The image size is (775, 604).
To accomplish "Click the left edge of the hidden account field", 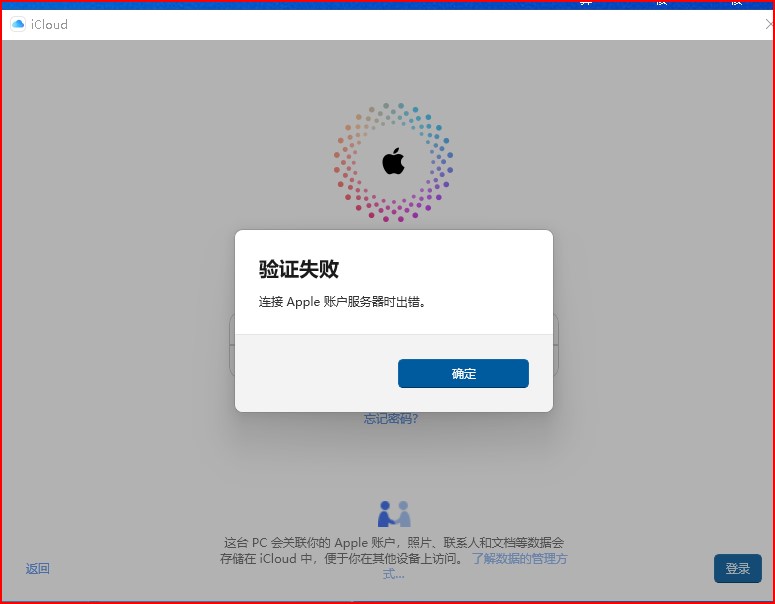I will pyautogui.click(x=232, y=330).
